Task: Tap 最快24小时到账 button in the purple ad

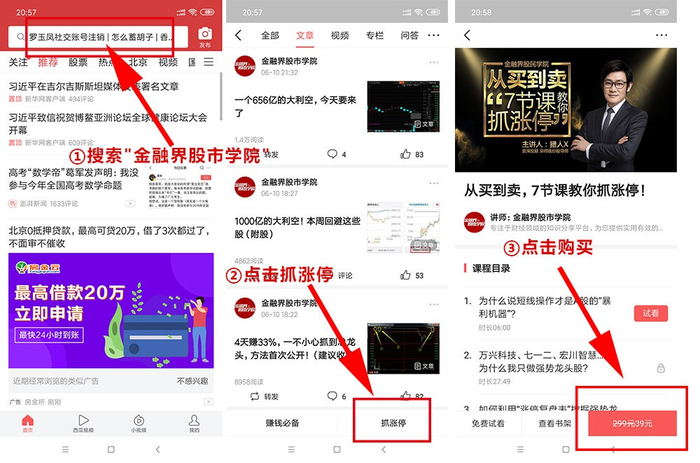Action: click(x=49, y=335)
